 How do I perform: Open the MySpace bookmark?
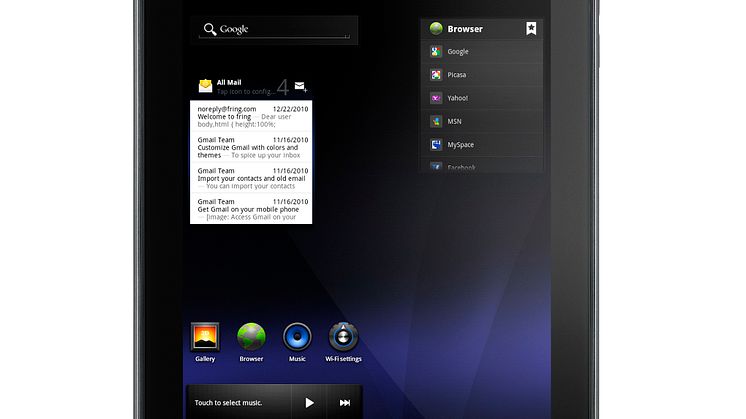click(x=482, y=145)
